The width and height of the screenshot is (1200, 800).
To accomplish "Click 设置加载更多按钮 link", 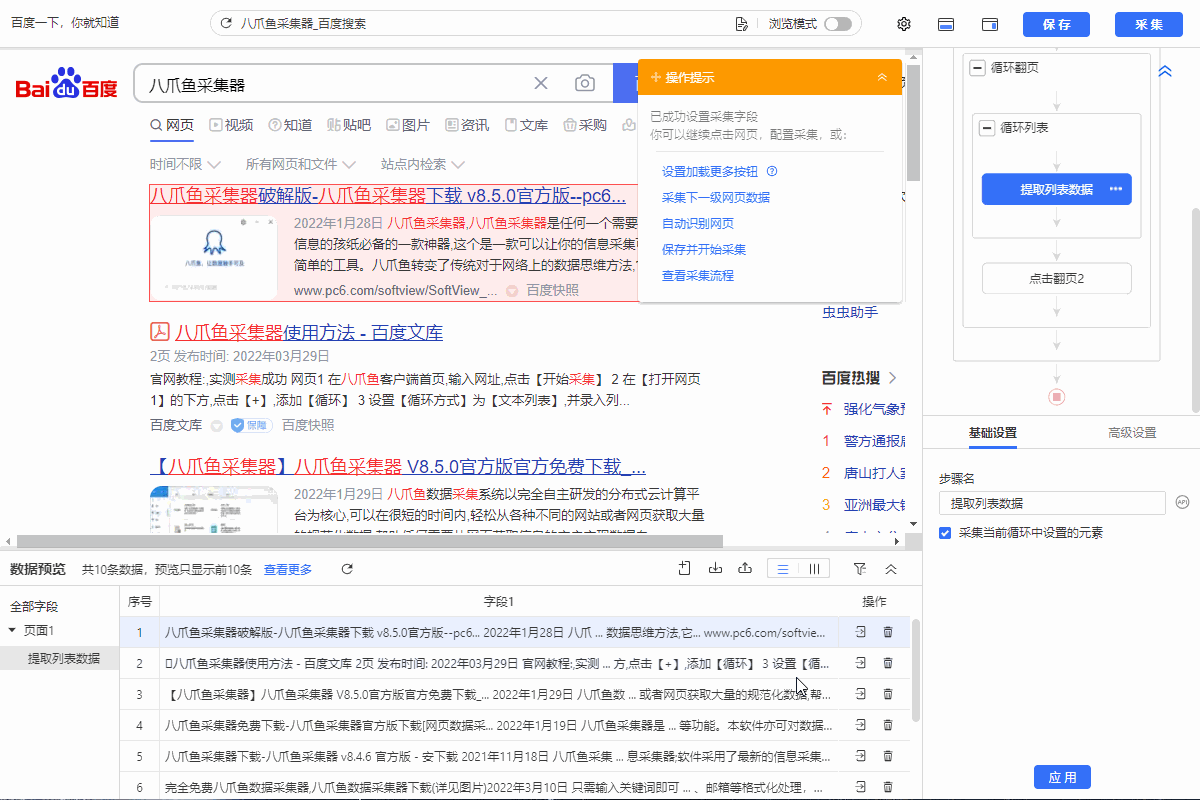I will (710, 171).
